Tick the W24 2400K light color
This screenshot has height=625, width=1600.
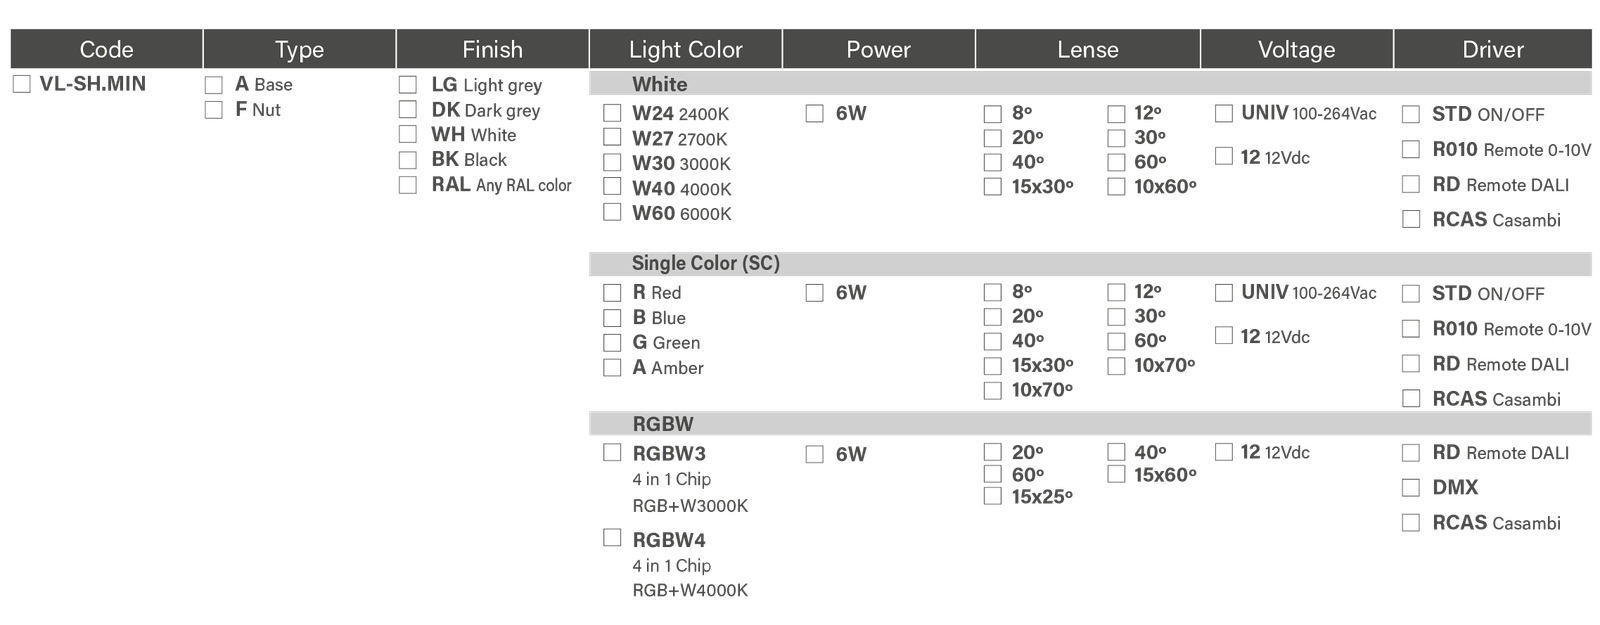tap(612, 113)
